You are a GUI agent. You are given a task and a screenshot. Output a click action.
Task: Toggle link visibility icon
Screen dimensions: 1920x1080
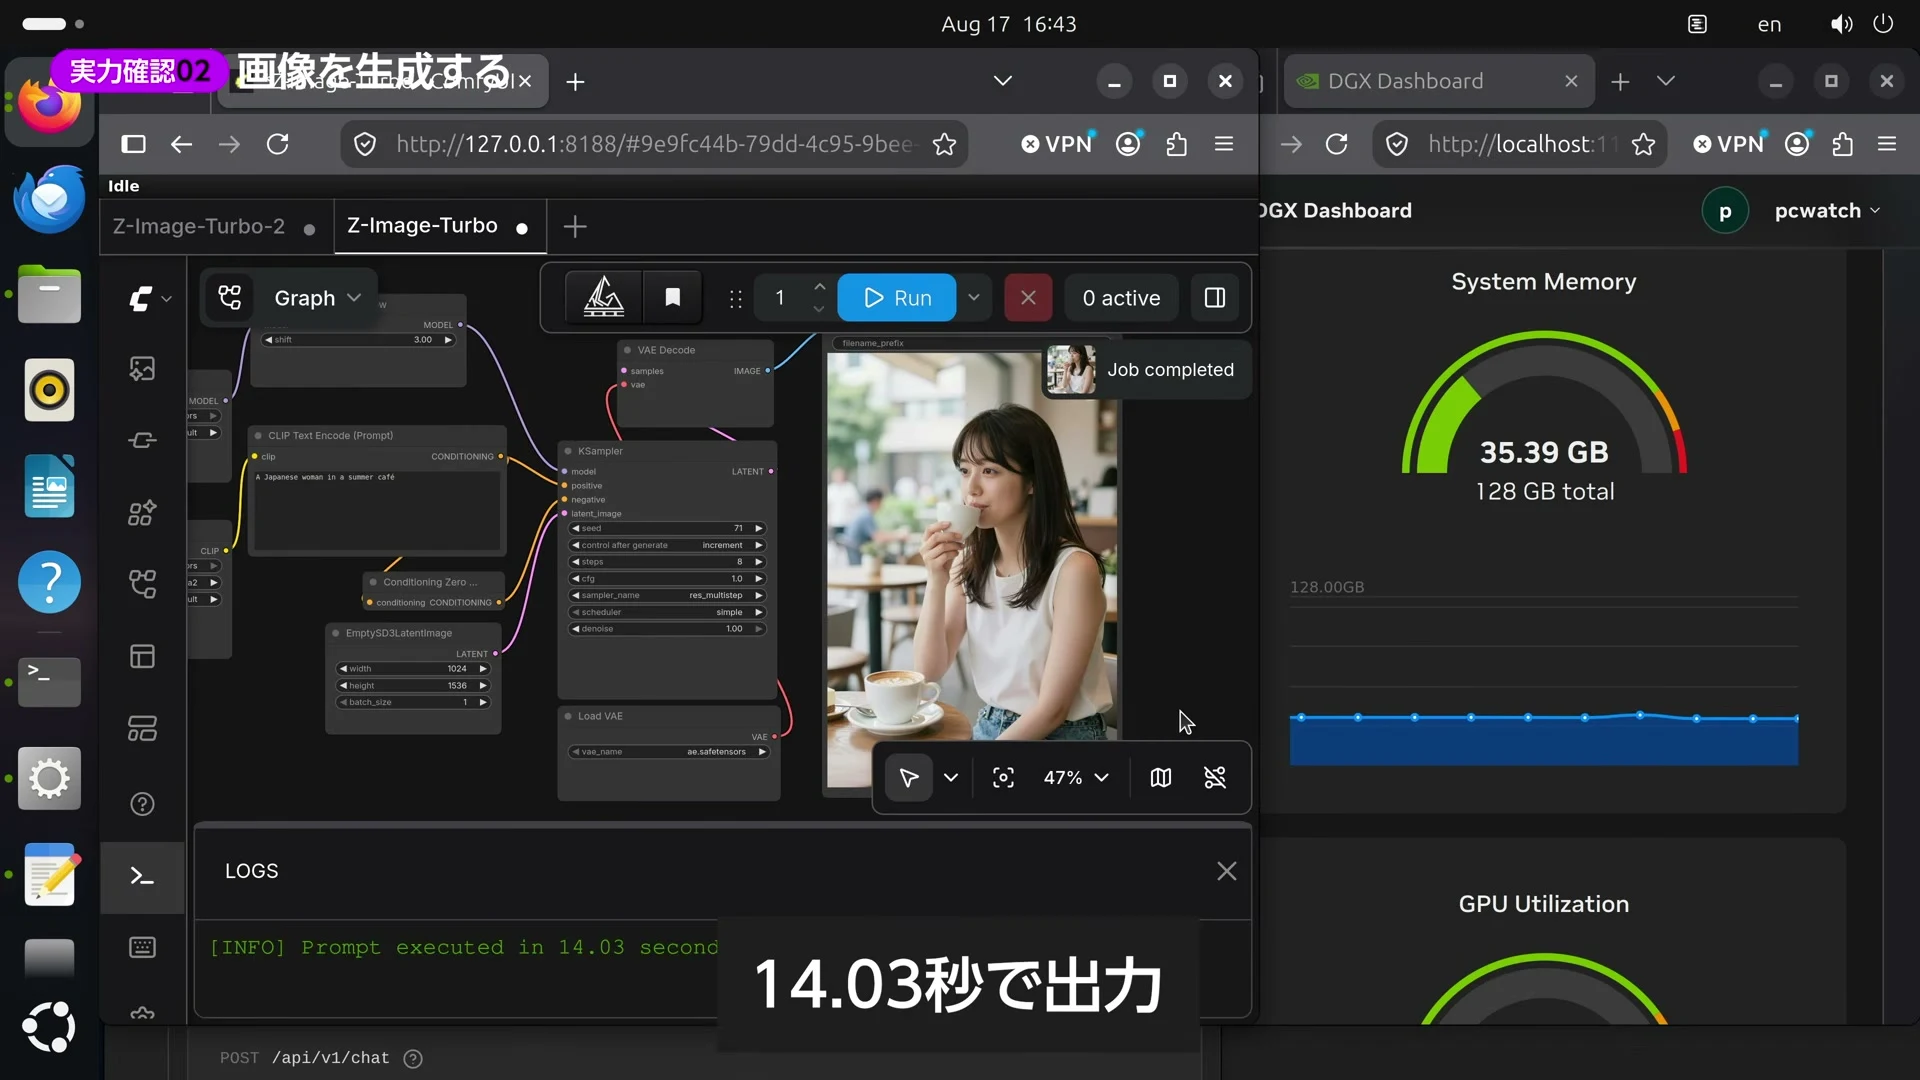coord(1215,778)
